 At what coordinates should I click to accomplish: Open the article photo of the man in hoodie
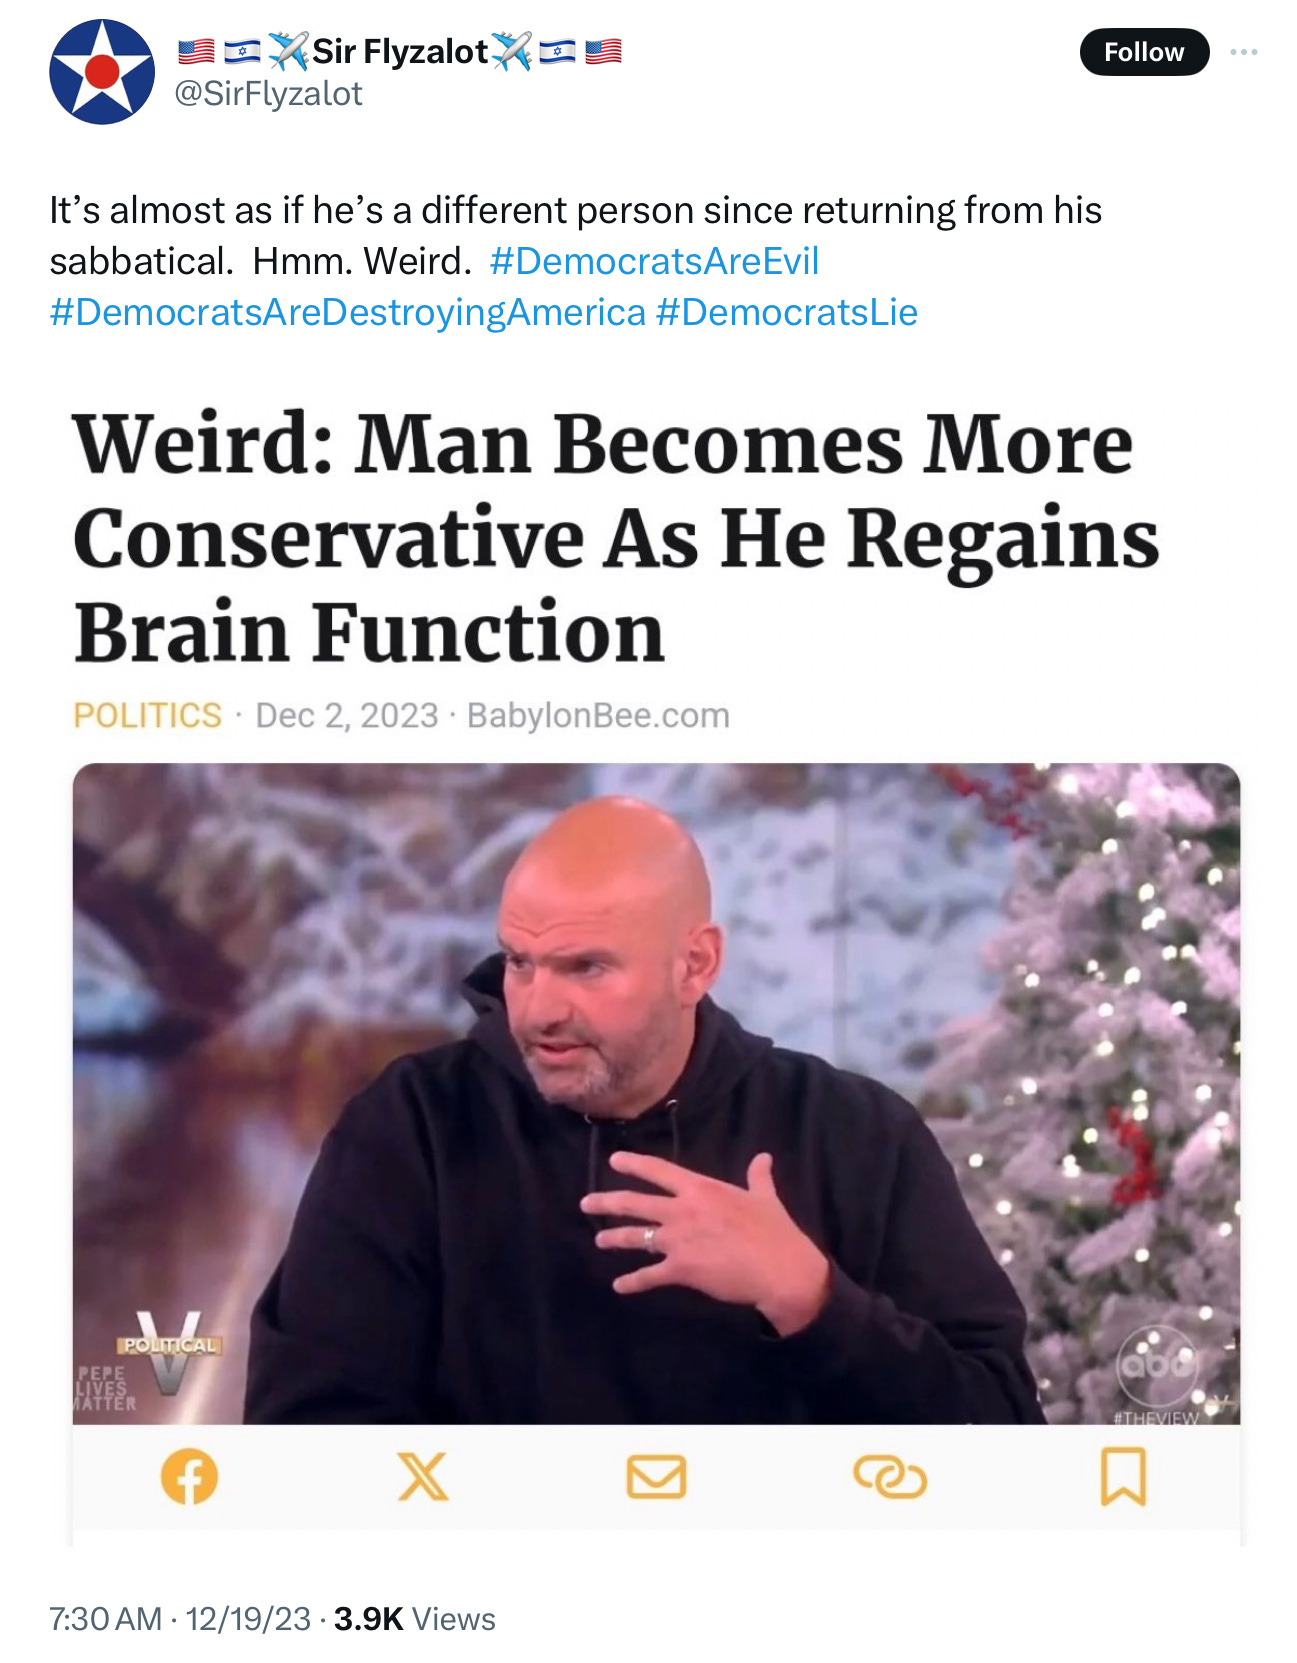[x=656, y=1093]
